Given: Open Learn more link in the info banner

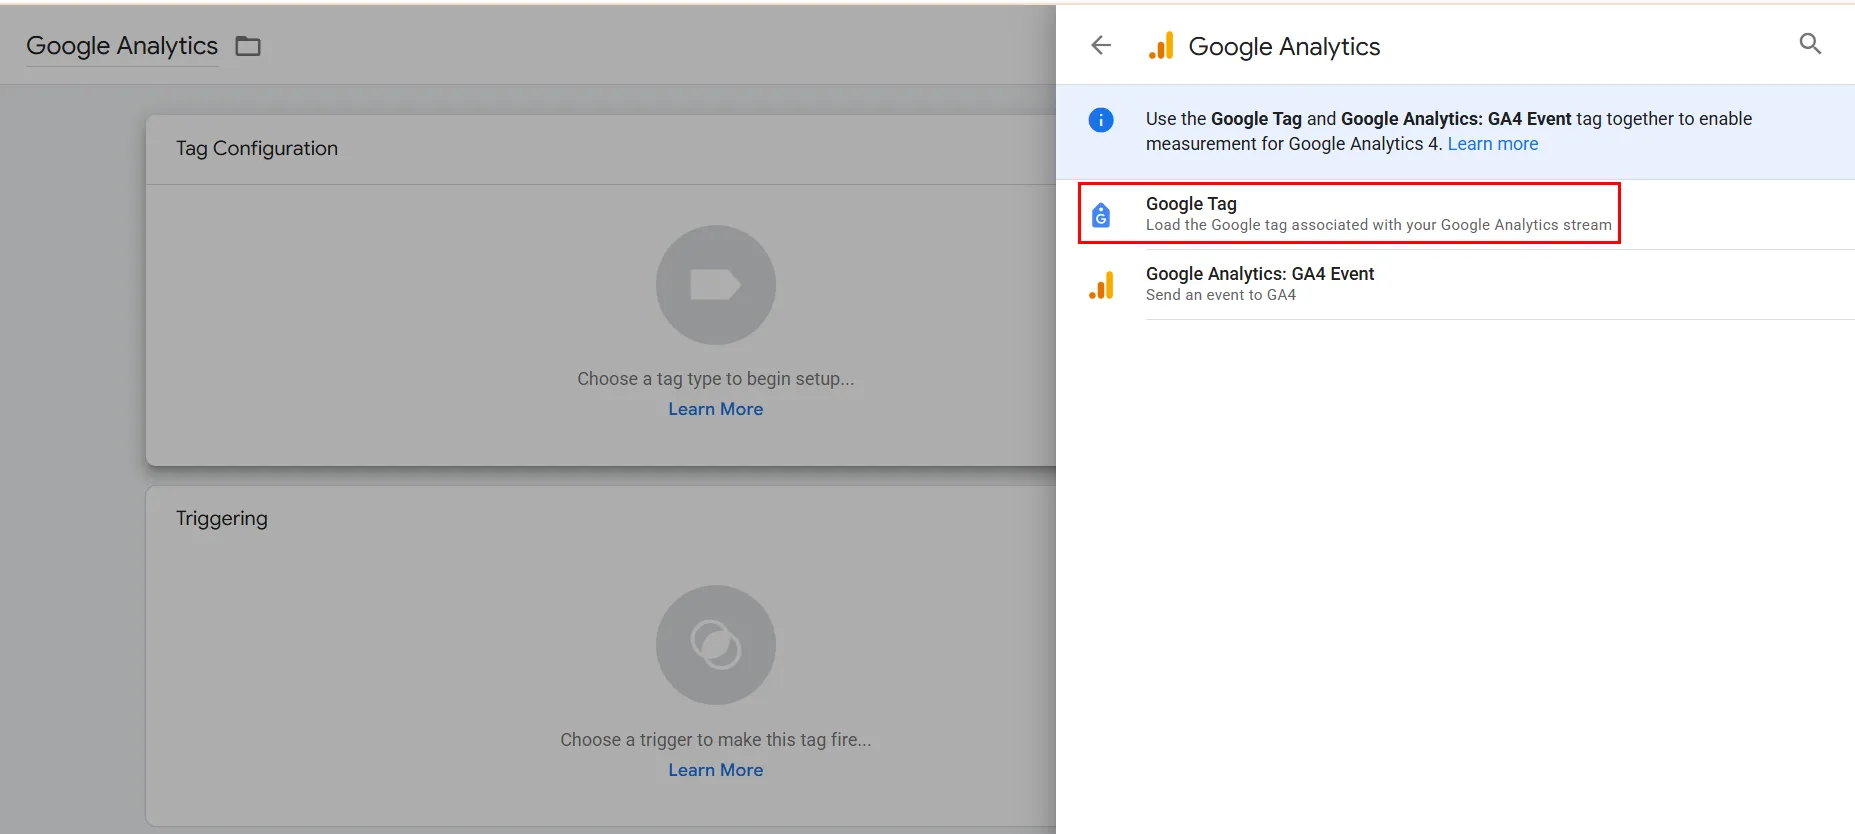Looking at the screenshot, I should [1492, 144].
